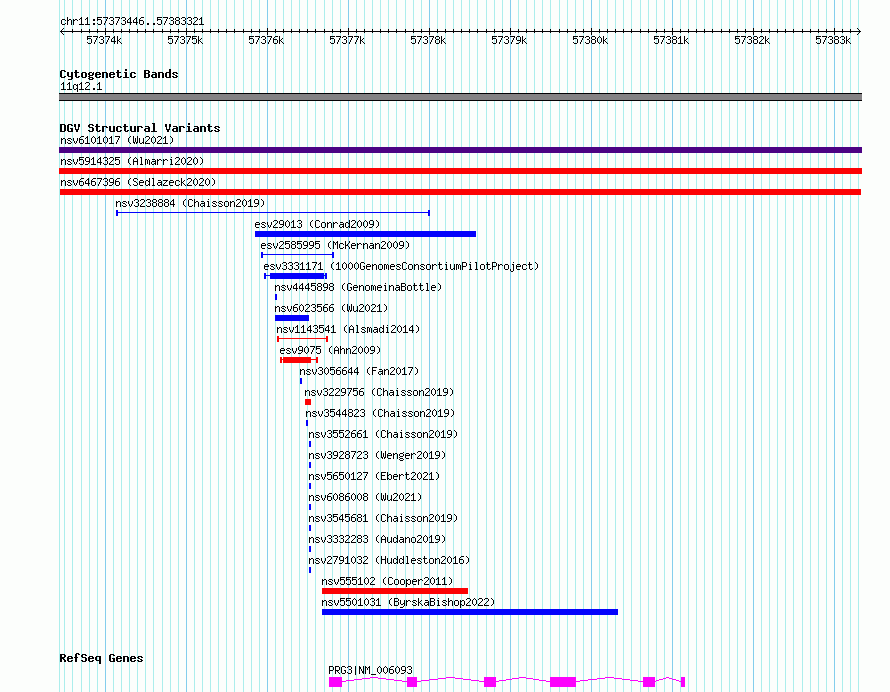The height and width of the screenshot is (692, 890).
Task: Click the nsv6101017 (Wu2021) variant label
Action: [117, 140]
